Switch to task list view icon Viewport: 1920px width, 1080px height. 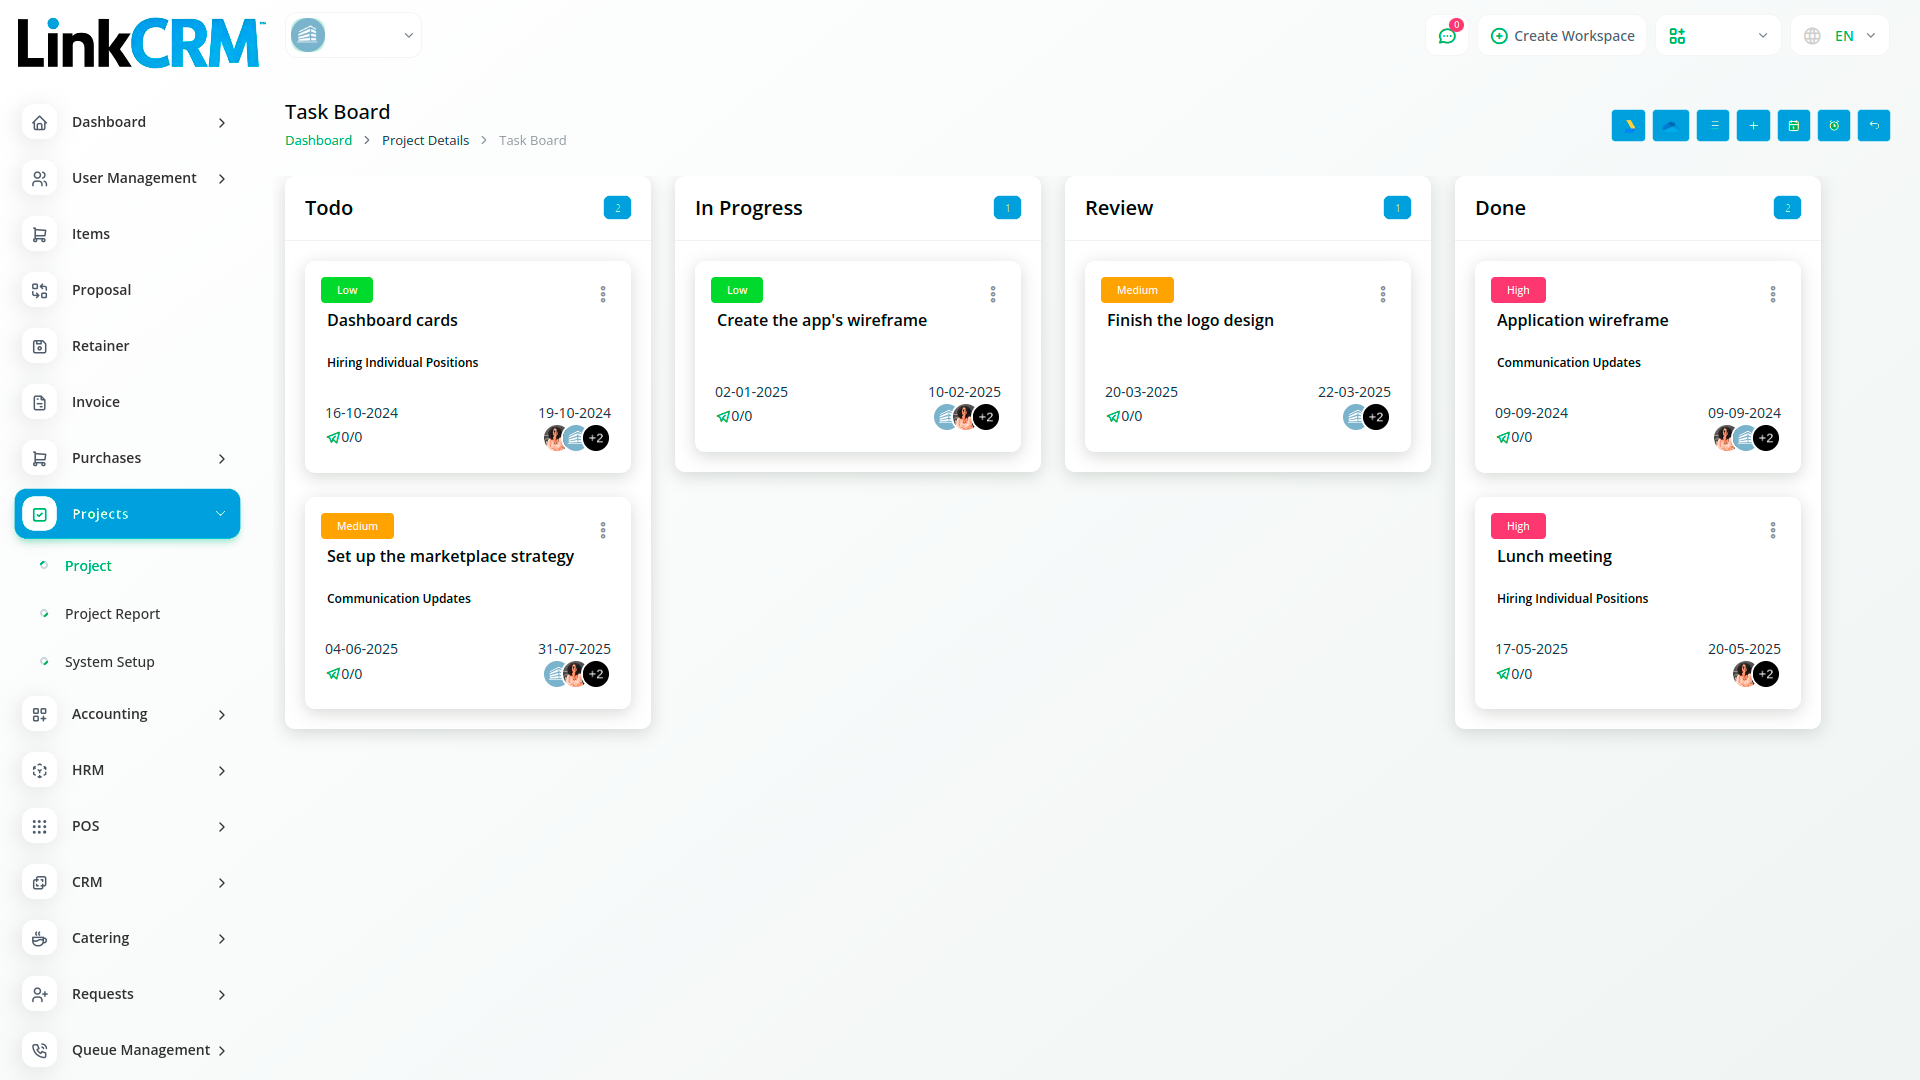coord(1713,125)
